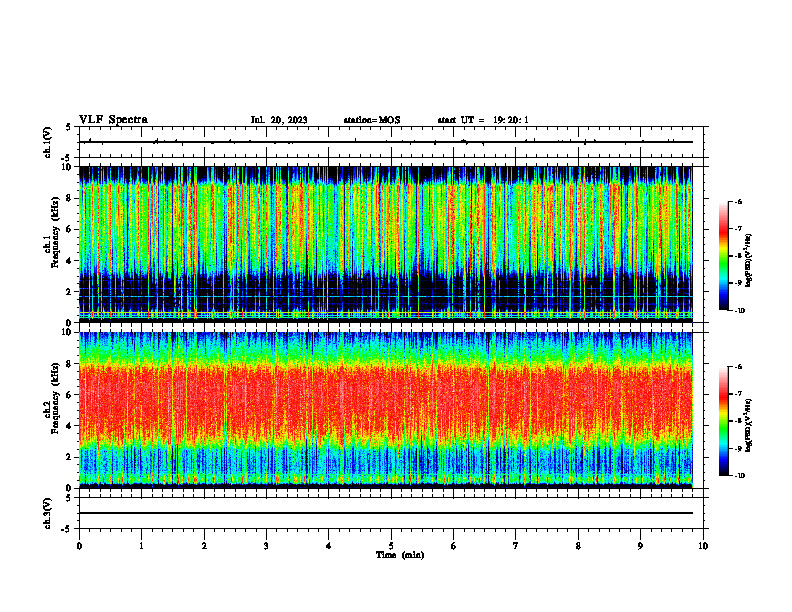
Task: Click the ch.2 spectrogram panel
Action: (386, 410)
